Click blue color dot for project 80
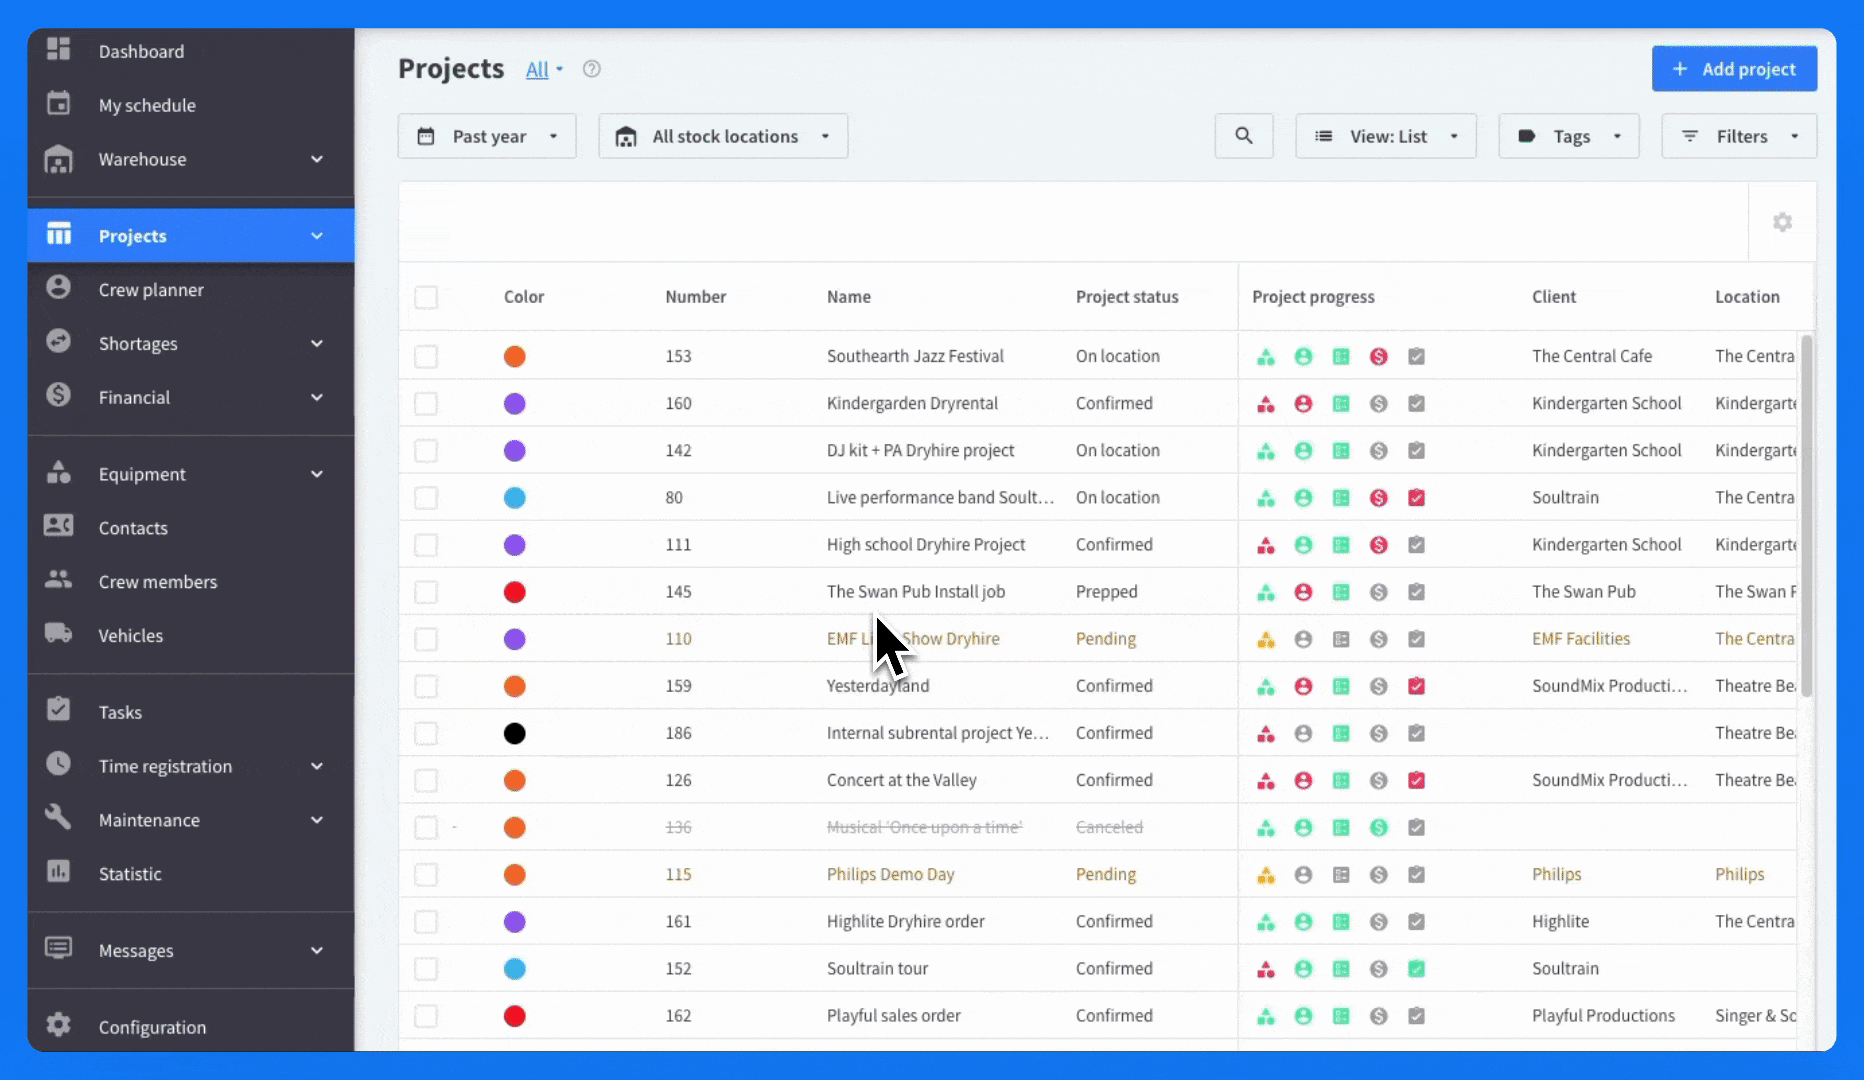The height and width of the screenshot is (1080, 1864). [514, 498]
